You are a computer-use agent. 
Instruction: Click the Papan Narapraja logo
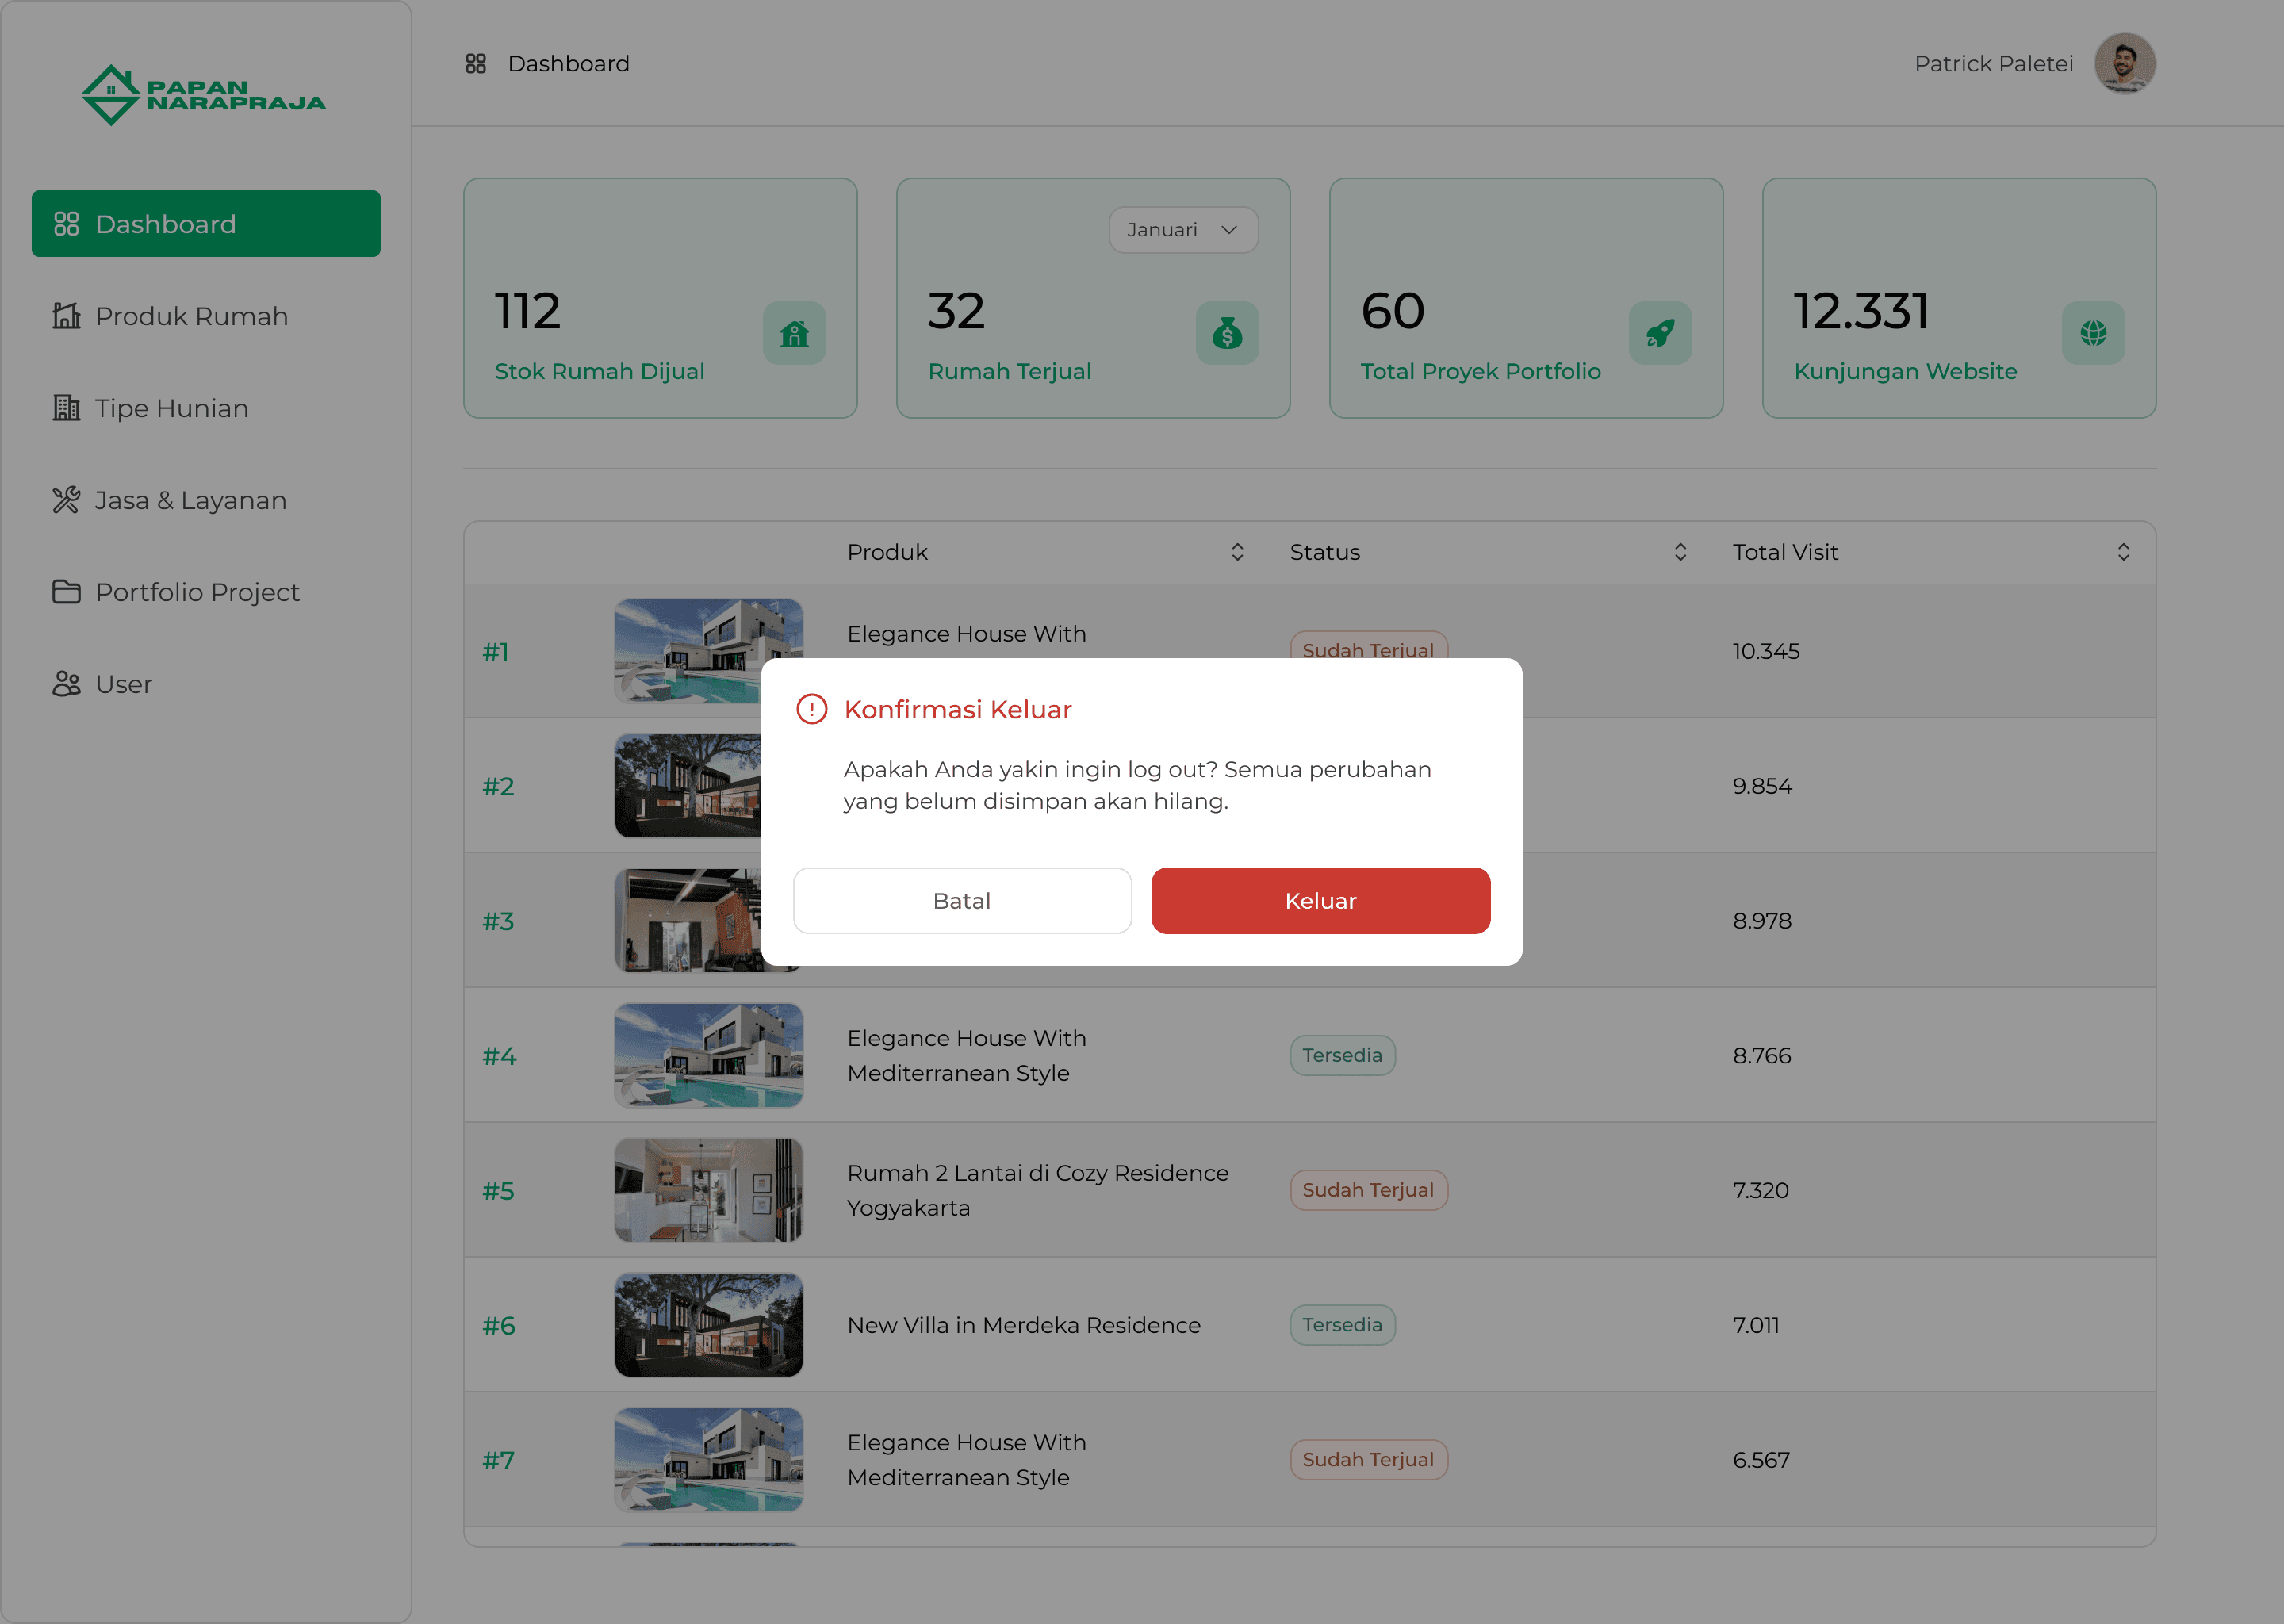(204, 95)
